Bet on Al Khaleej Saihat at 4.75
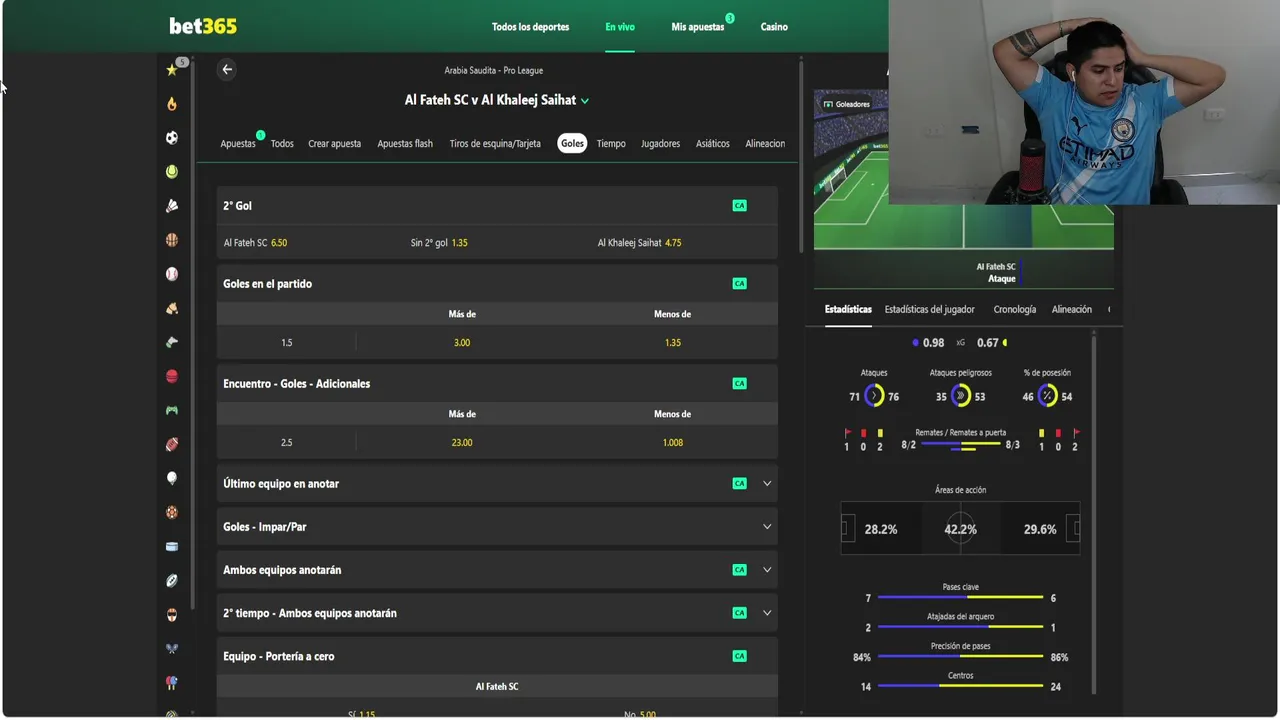The image size is (1280, 720). click(x=639, y=243)
